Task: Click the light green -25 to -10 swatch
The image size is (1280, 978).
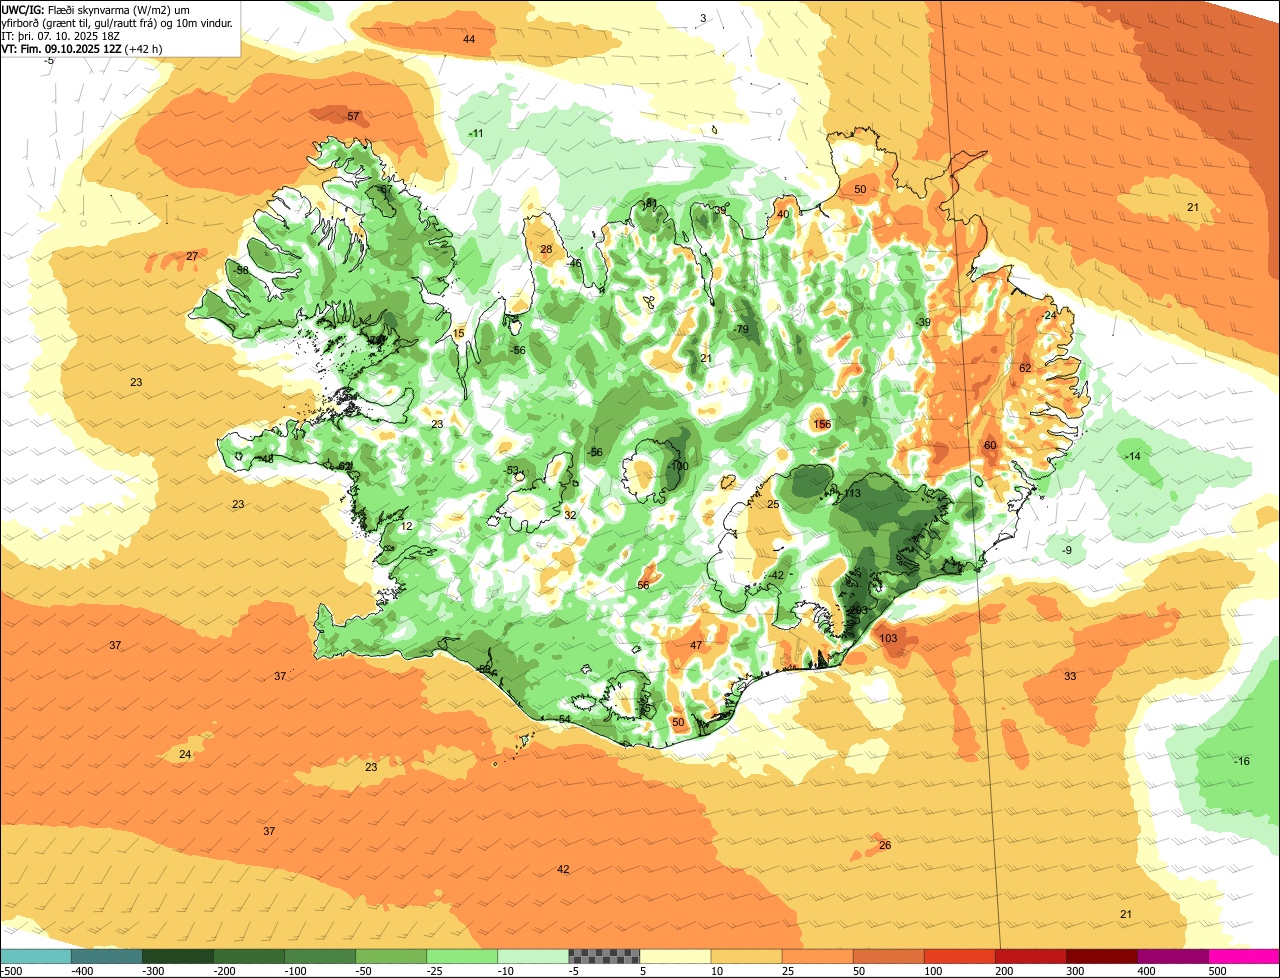Action: click(461, 956)
